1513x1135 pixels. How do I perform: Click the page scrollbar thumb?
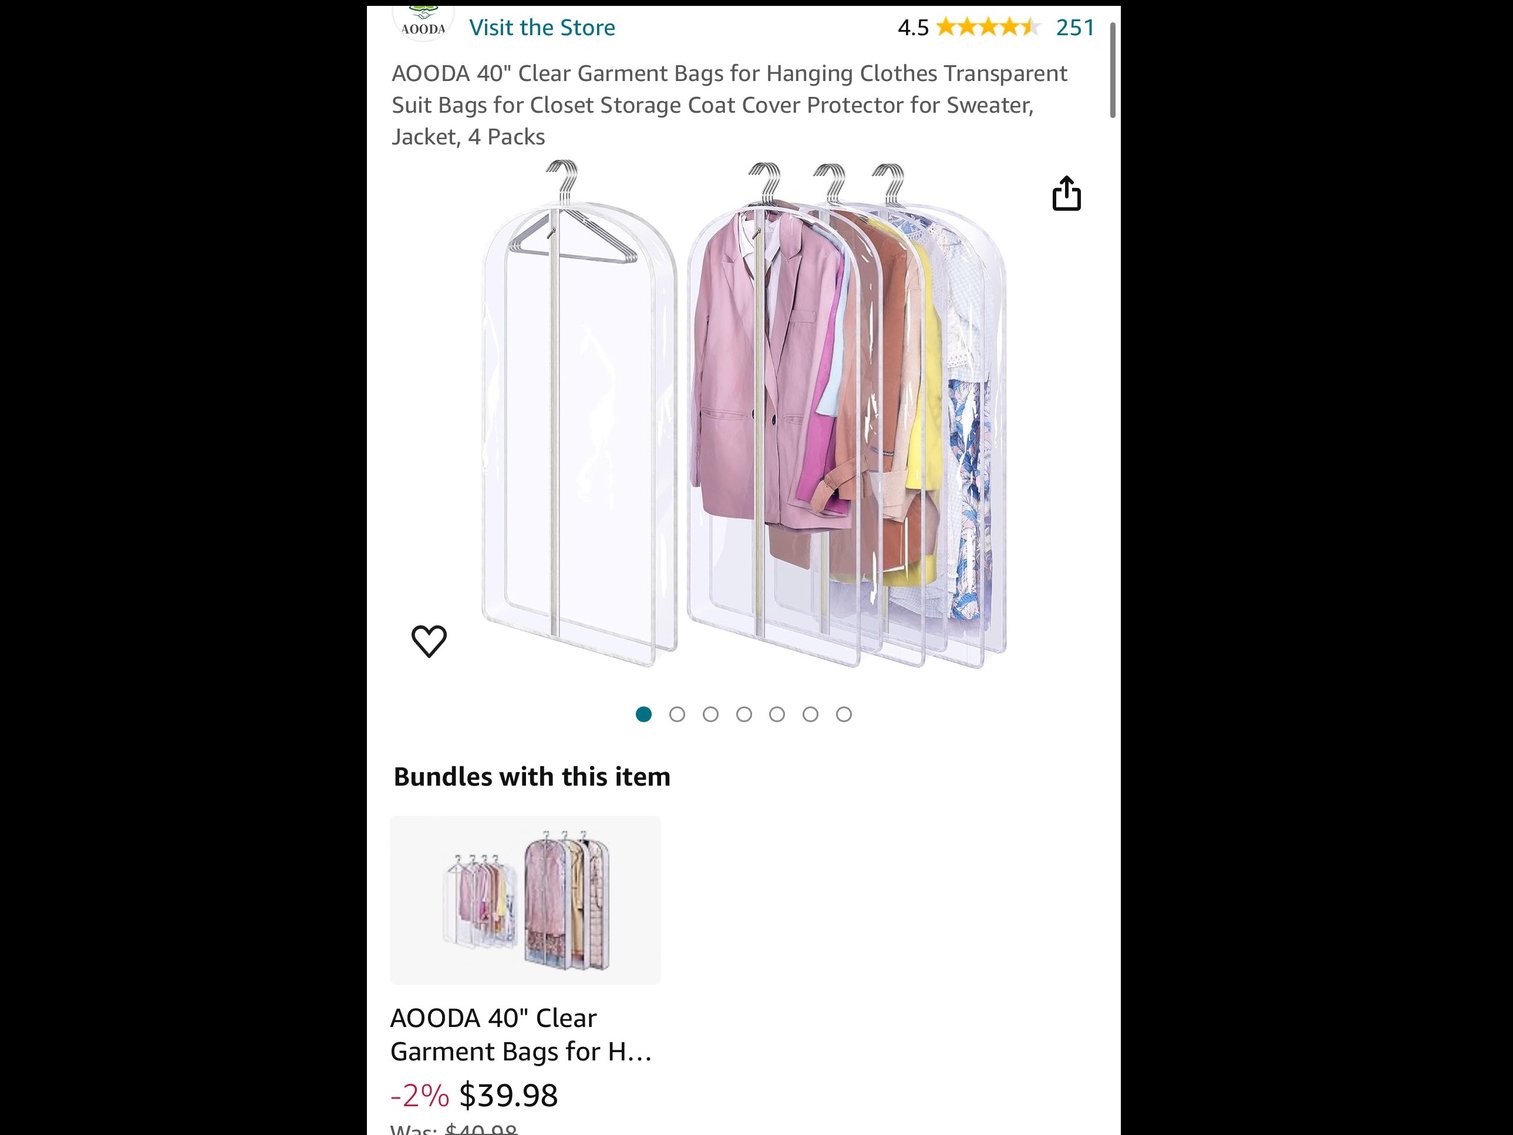pos(1112,70)
